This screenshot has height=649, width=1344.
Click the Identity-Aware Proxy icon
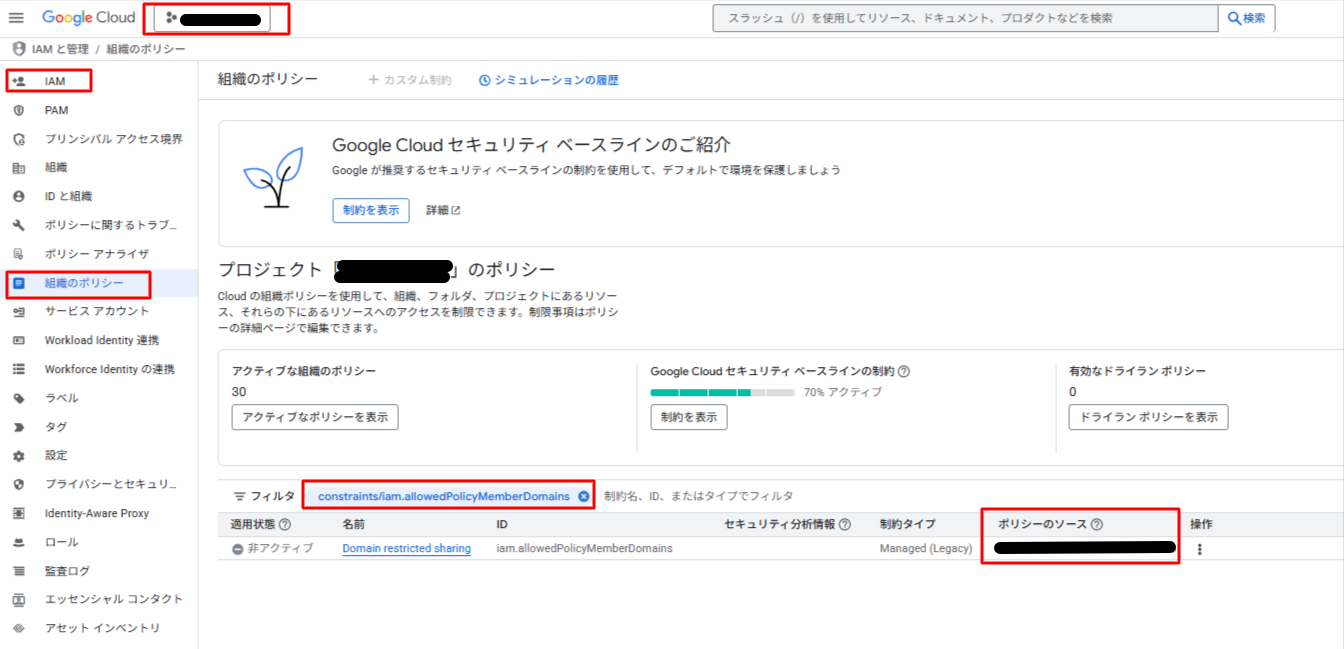coord(19,513)
